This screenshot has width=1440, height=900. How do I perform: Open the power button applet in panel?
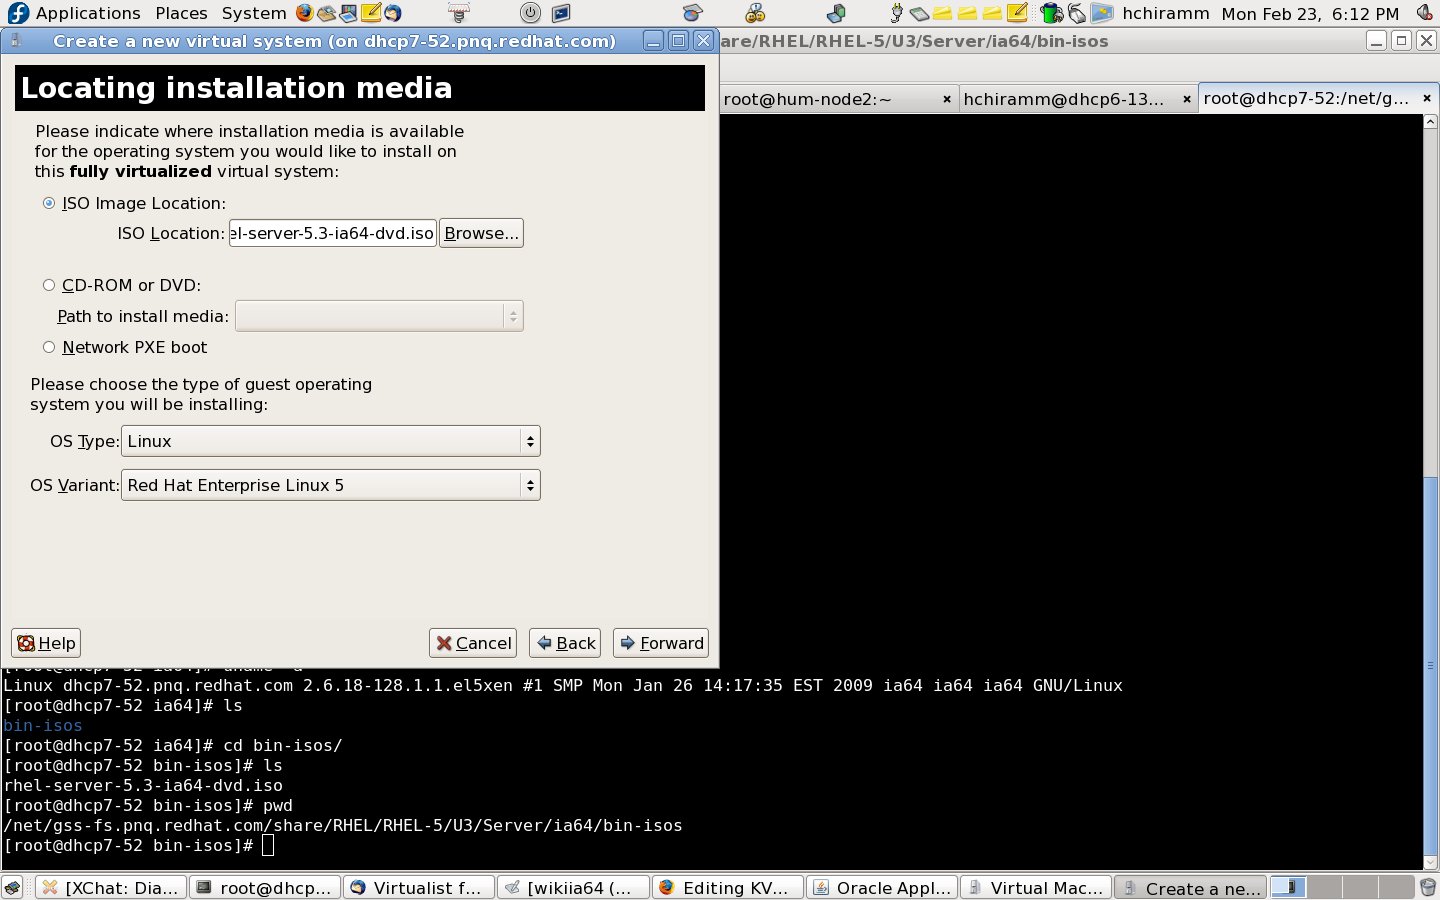point(530,13)
